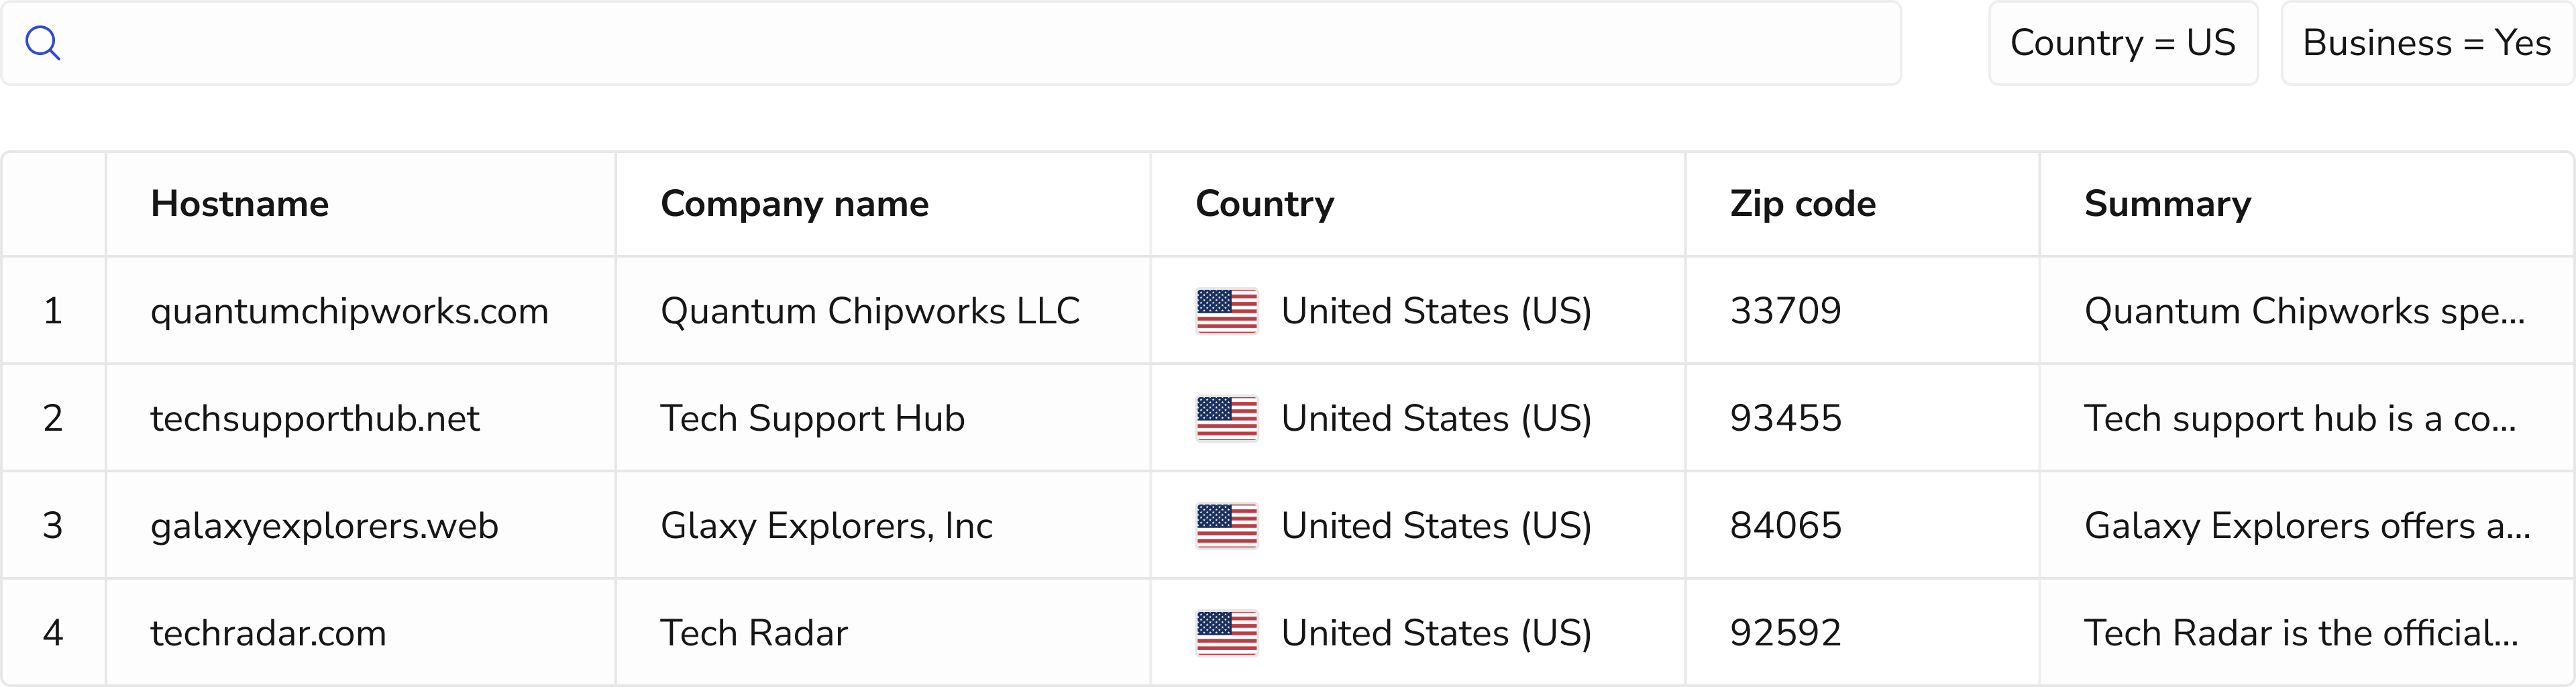
Task: Click the Country column header
Action: point(1264,204)
